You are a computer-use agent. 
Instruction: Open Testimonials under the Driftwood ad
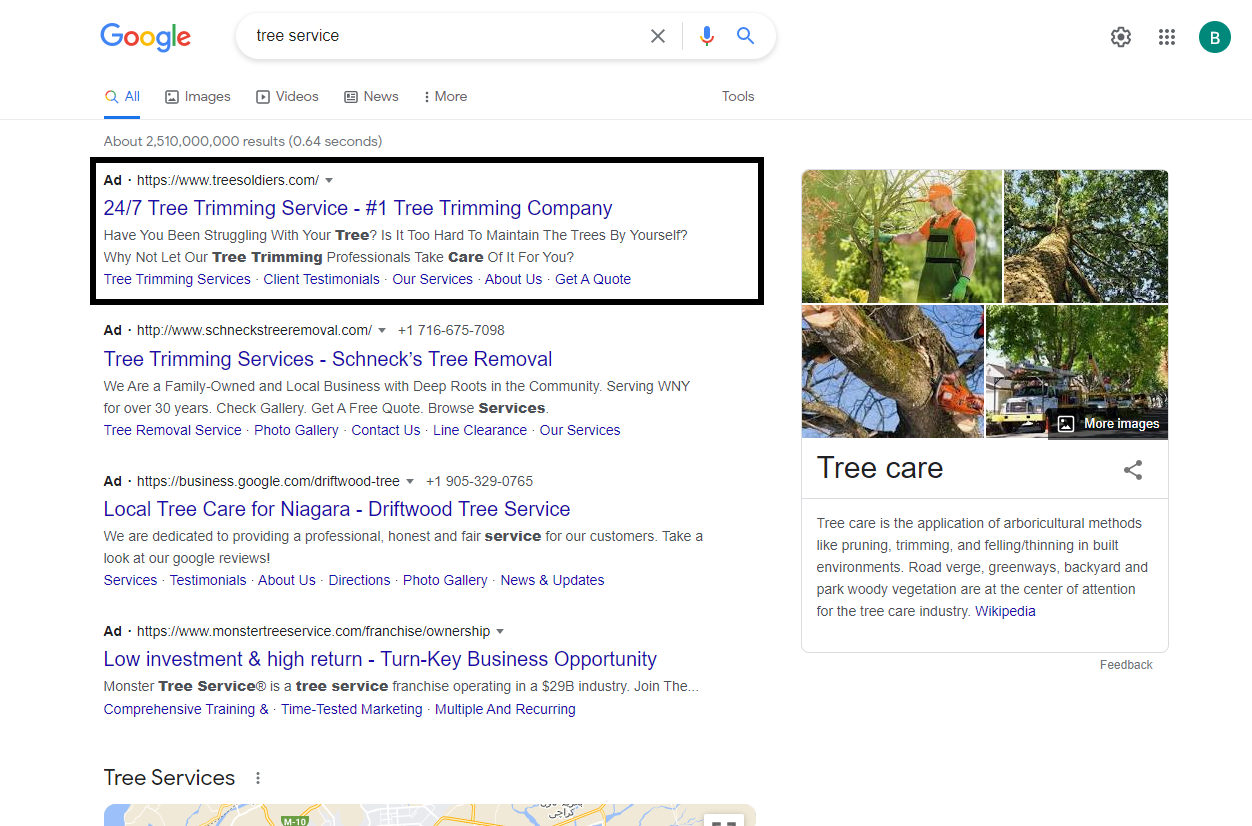click(x=208, y=580)
